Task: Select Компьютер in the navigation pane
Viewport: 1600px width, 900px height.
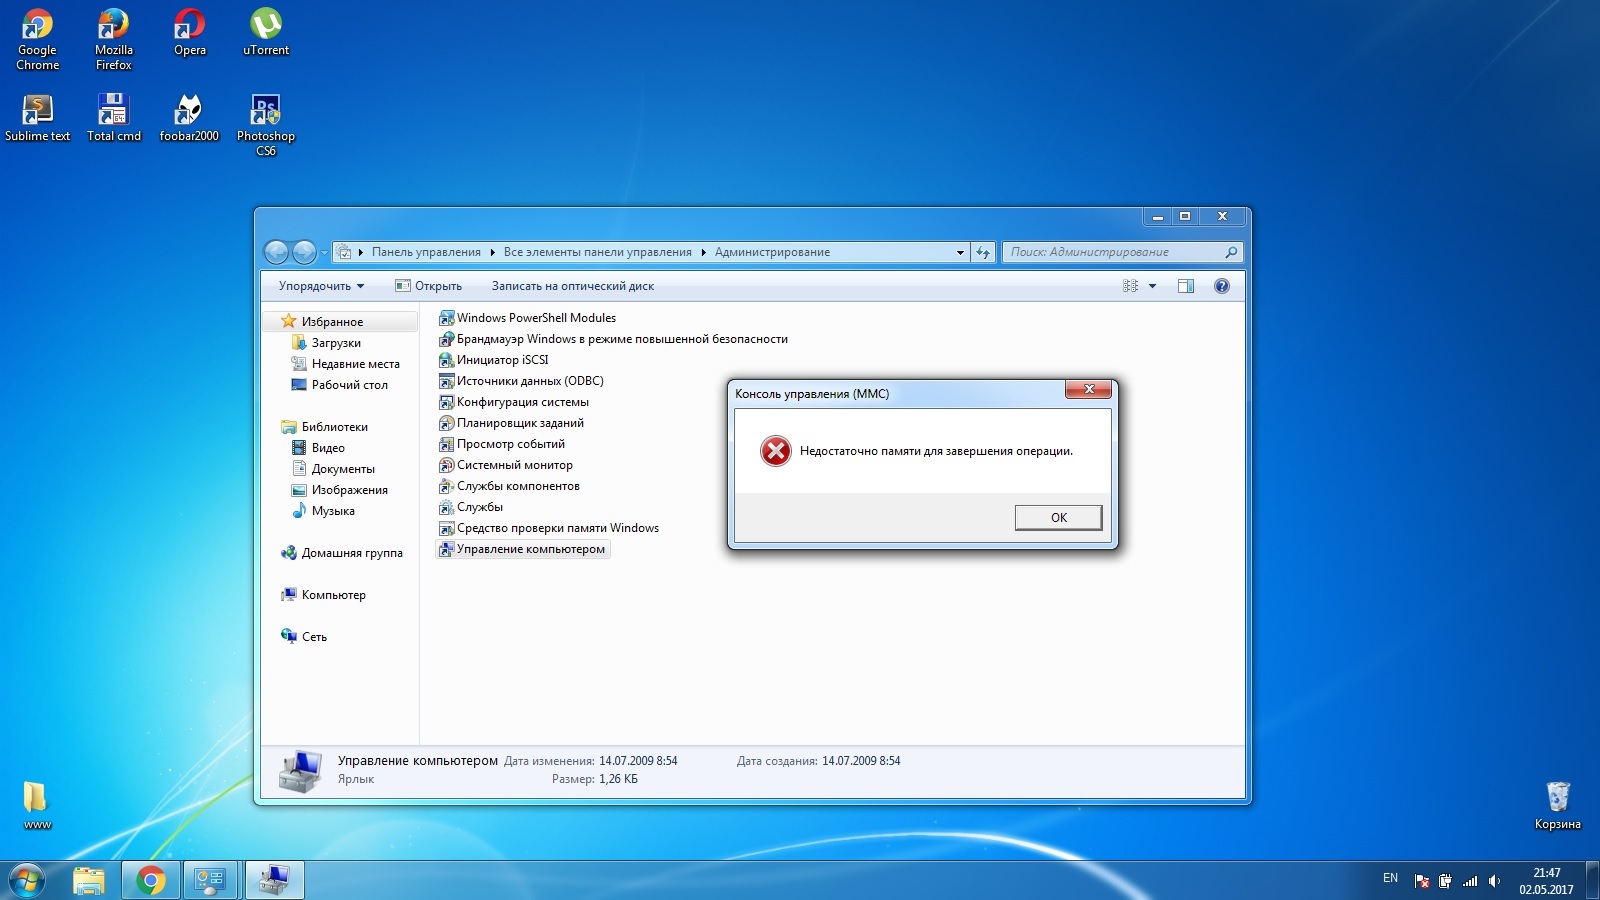Action: 333,595
